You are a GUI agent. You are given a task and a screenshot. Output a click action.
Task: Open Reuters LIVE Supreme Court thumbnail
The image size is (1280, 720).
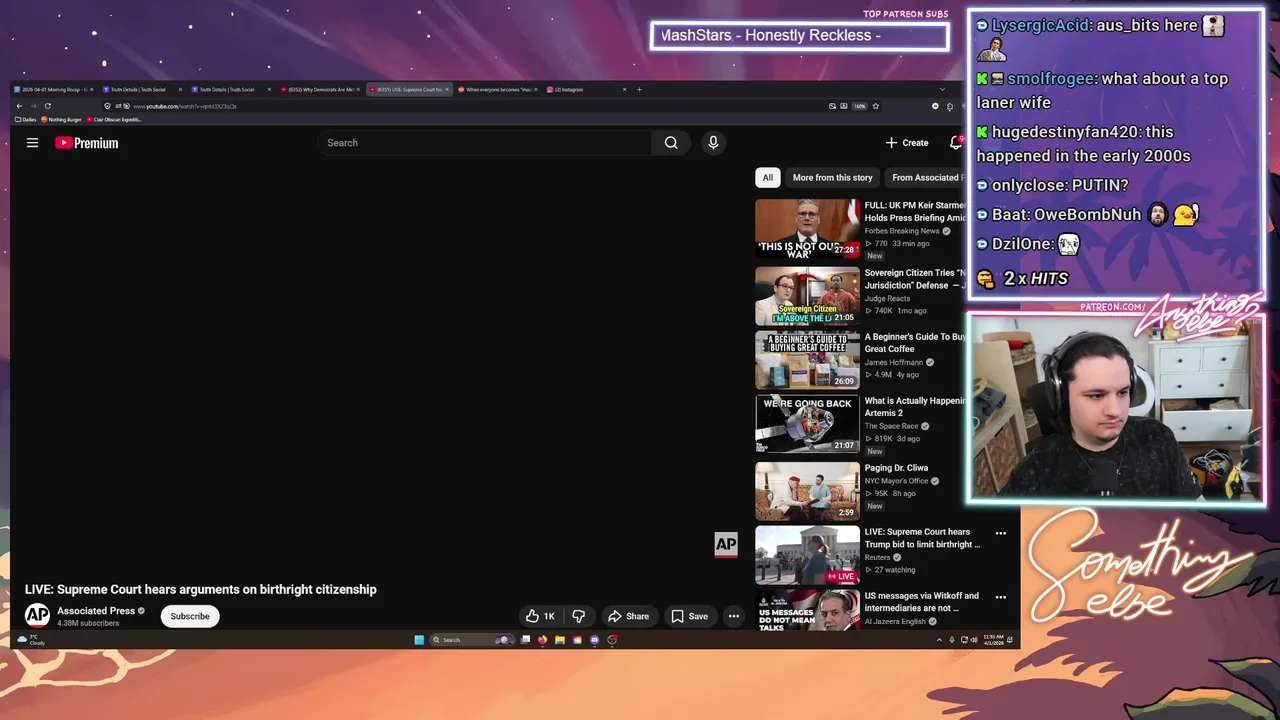tap(807, 555)
